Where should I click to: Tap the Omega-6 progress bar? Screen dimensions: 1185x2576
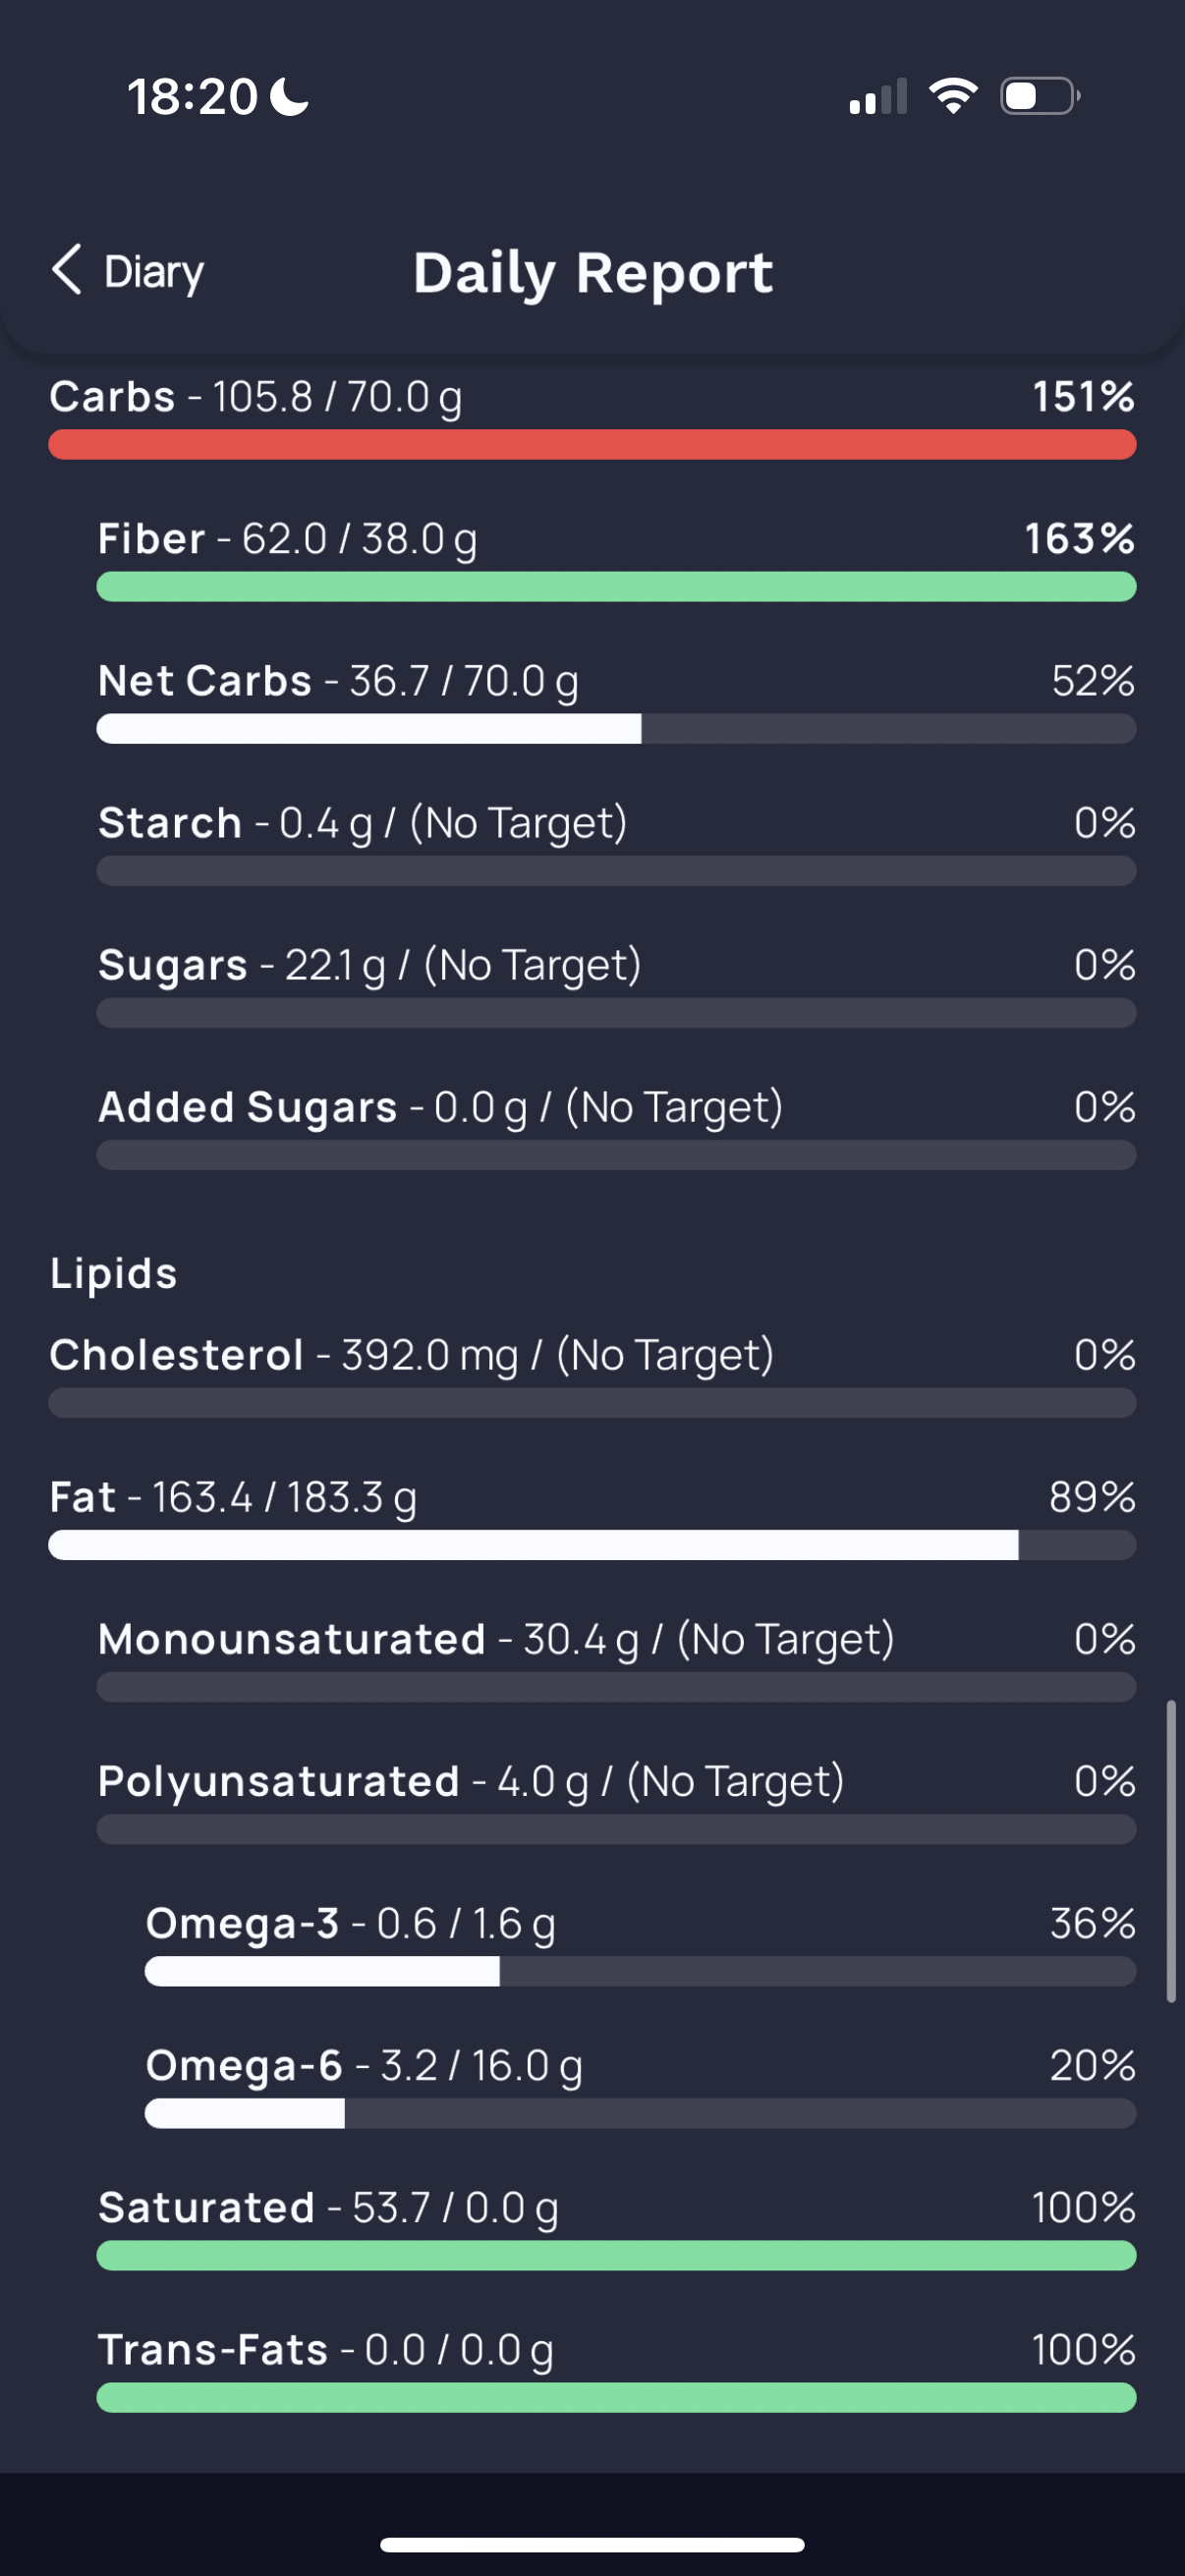[x=640, y=2113]
